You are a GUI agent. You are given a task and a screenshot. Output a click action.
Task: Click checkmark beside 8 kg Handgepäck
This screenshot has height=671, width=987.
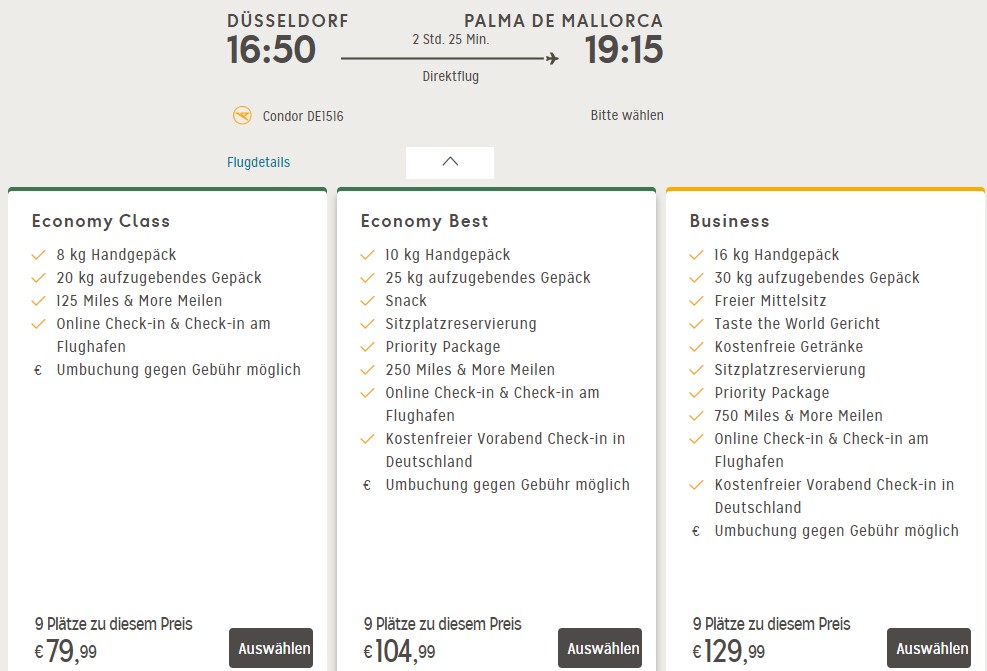39,255
